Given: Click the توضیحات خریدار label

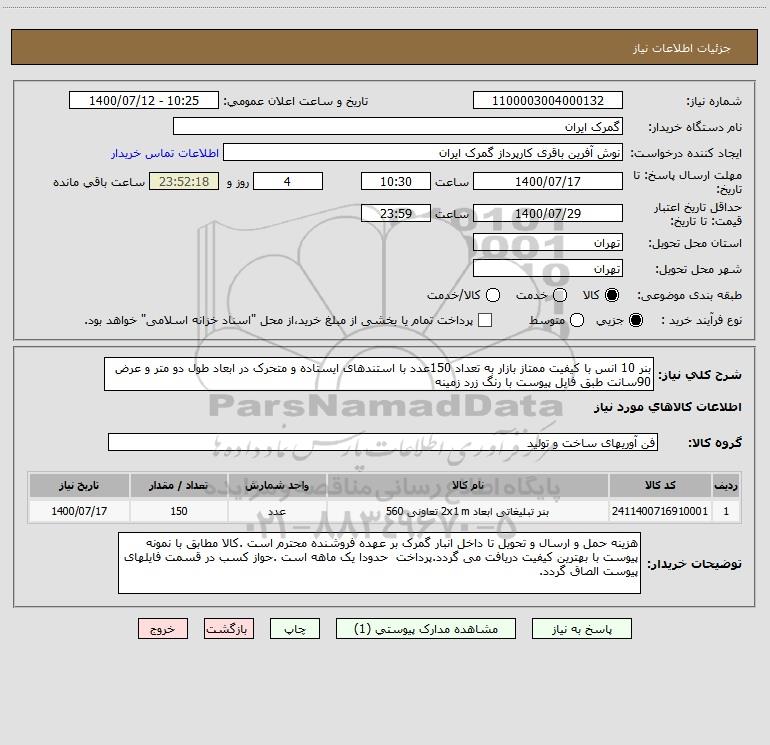Looking at the screenshot, I should (x=694, y=564).
